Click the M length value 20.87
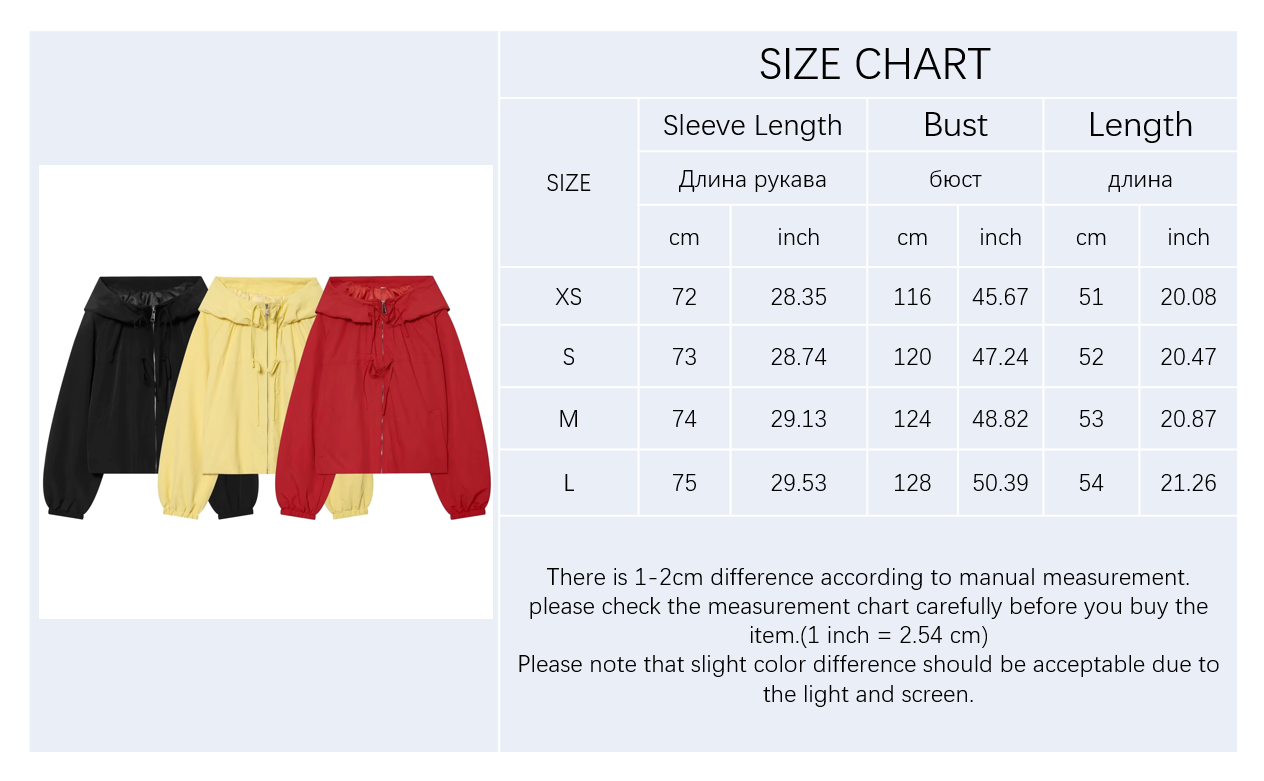This screenshot has width=1264, height=781. point(1188,419)
